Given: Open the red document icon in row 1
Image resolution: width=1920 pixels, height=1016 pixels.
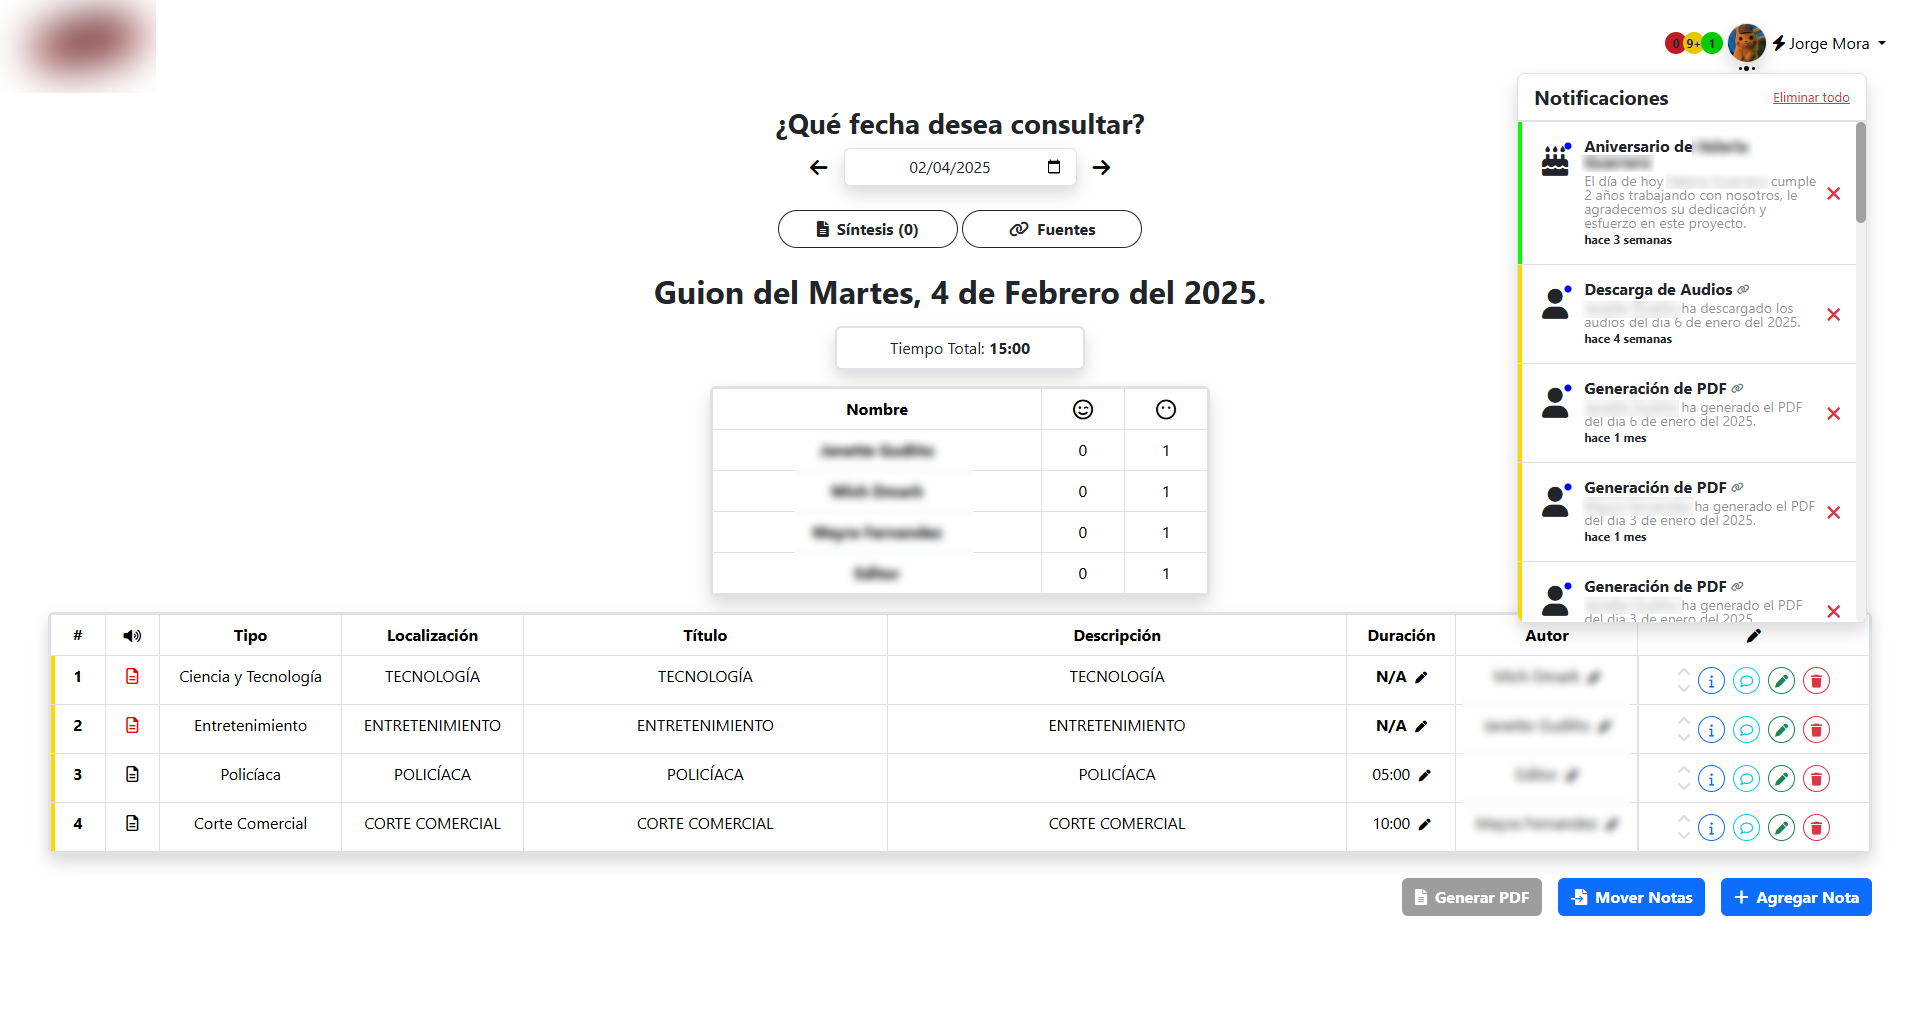Looking at the screenshot, I should [x=132, y=677].
